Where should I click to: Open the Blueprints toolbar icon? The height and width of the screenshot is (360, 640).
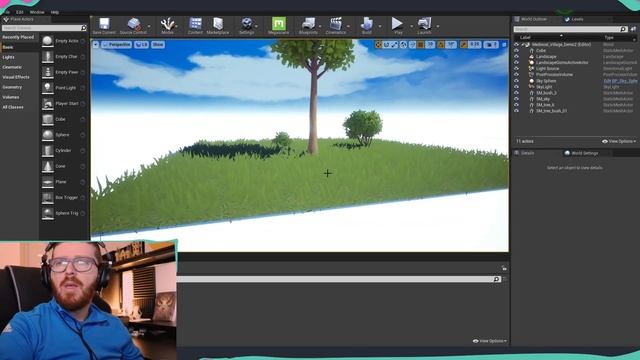tap(308, 24)
